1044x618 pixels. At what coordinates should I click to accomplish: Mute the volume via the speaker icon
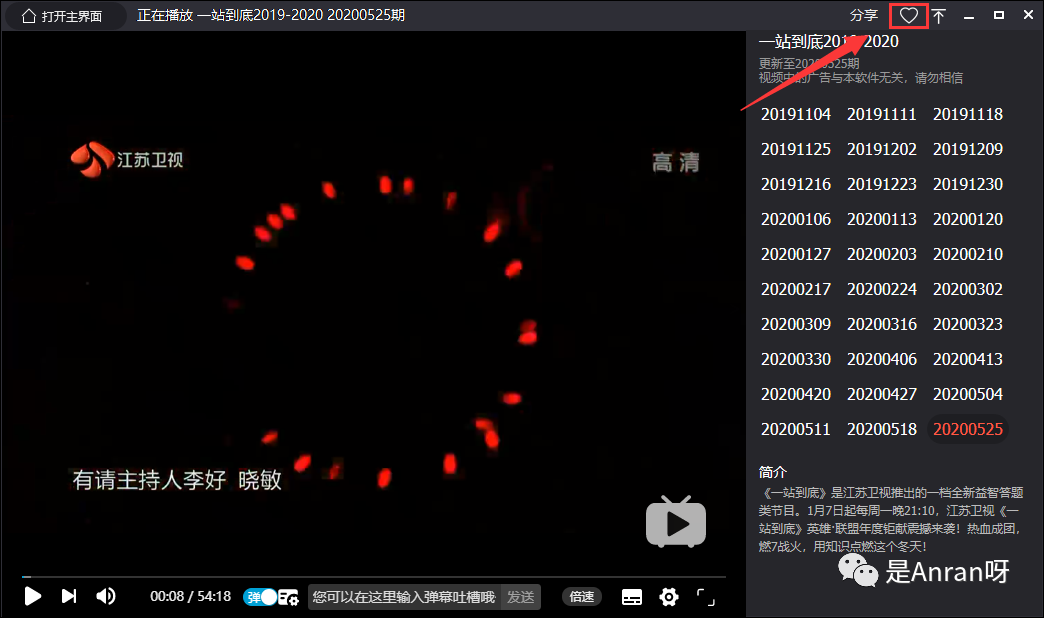tap(106, 596)
